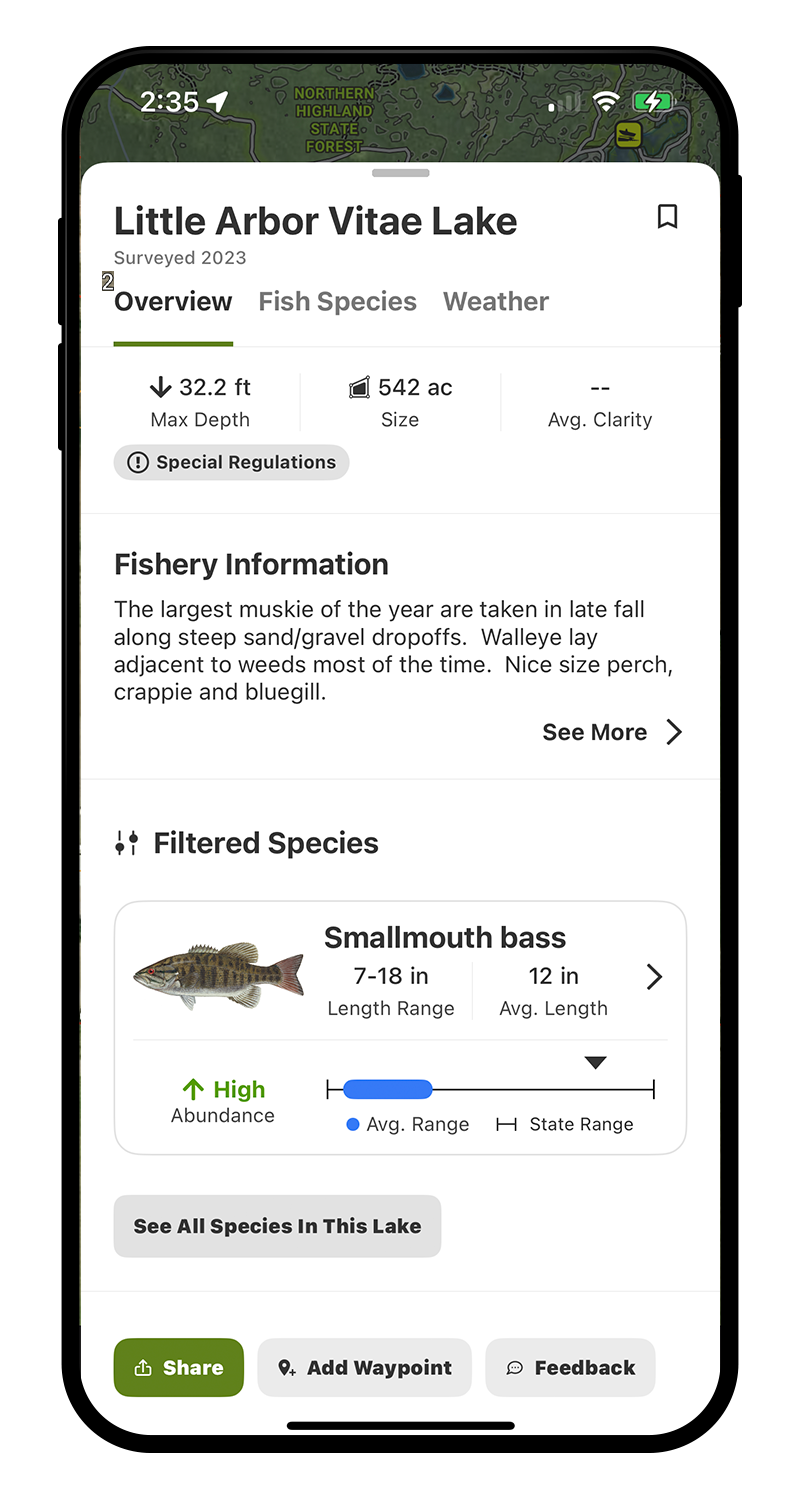
Task: Switch to the Weather tab
Action: tap(496, 302)
